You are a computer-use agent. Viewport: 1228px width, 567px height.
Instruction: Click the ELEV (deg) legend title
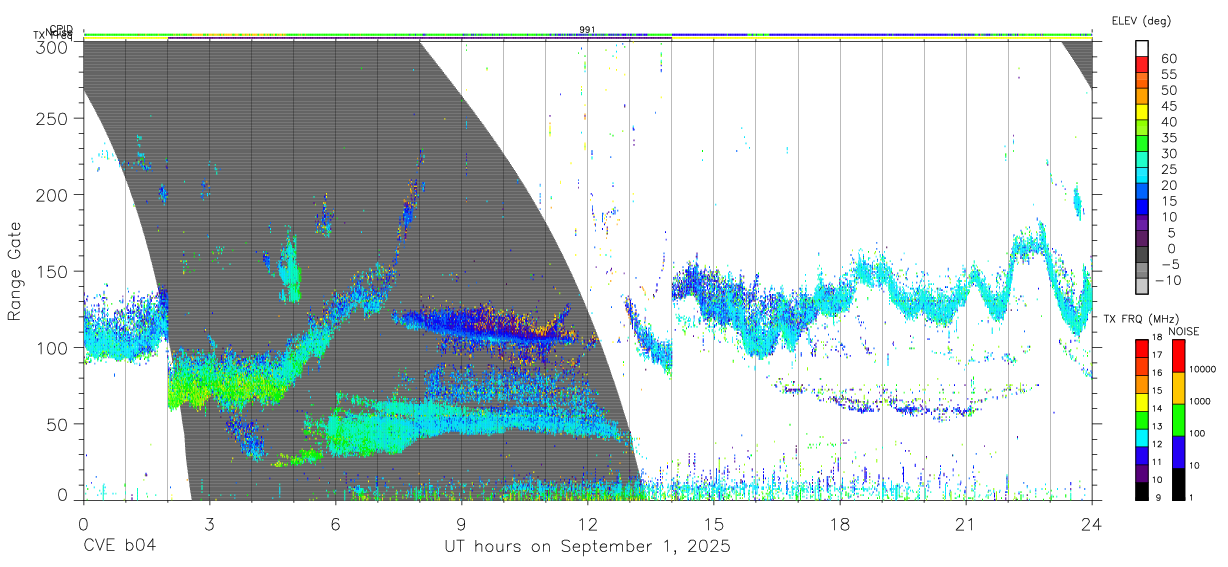(1140, 20)
